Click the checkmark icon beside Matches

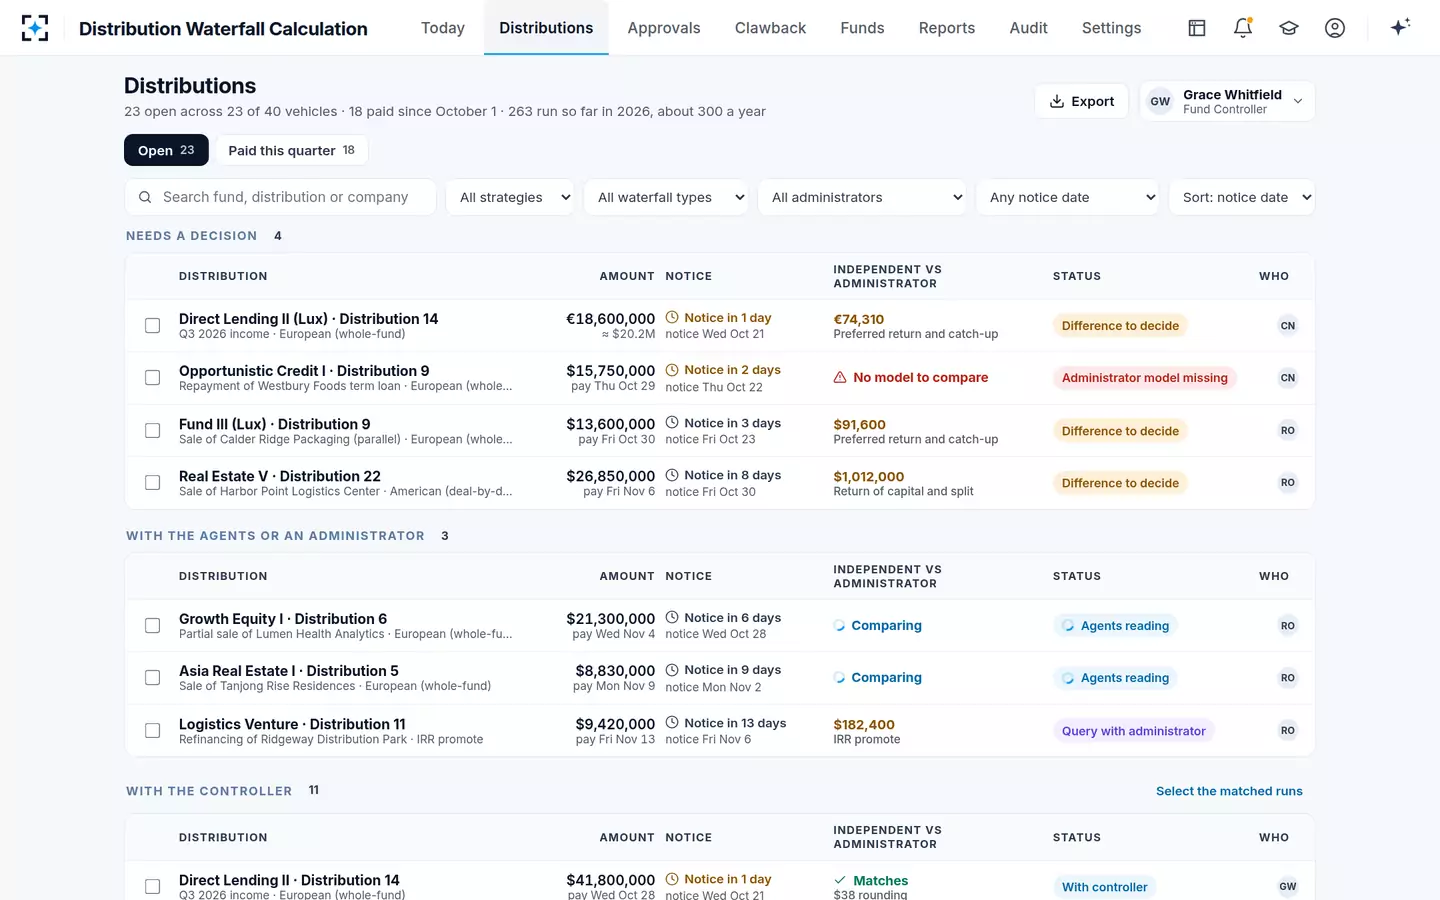[840, 881]
